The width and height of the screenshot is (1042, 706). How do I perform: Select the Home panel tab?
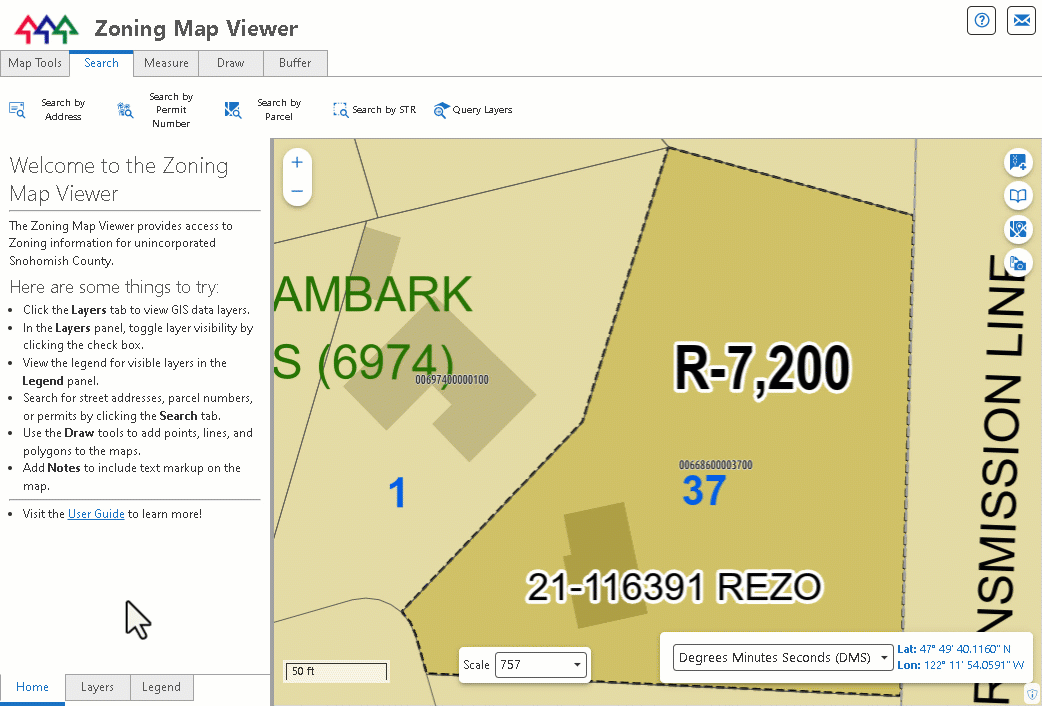coord(33,687)
